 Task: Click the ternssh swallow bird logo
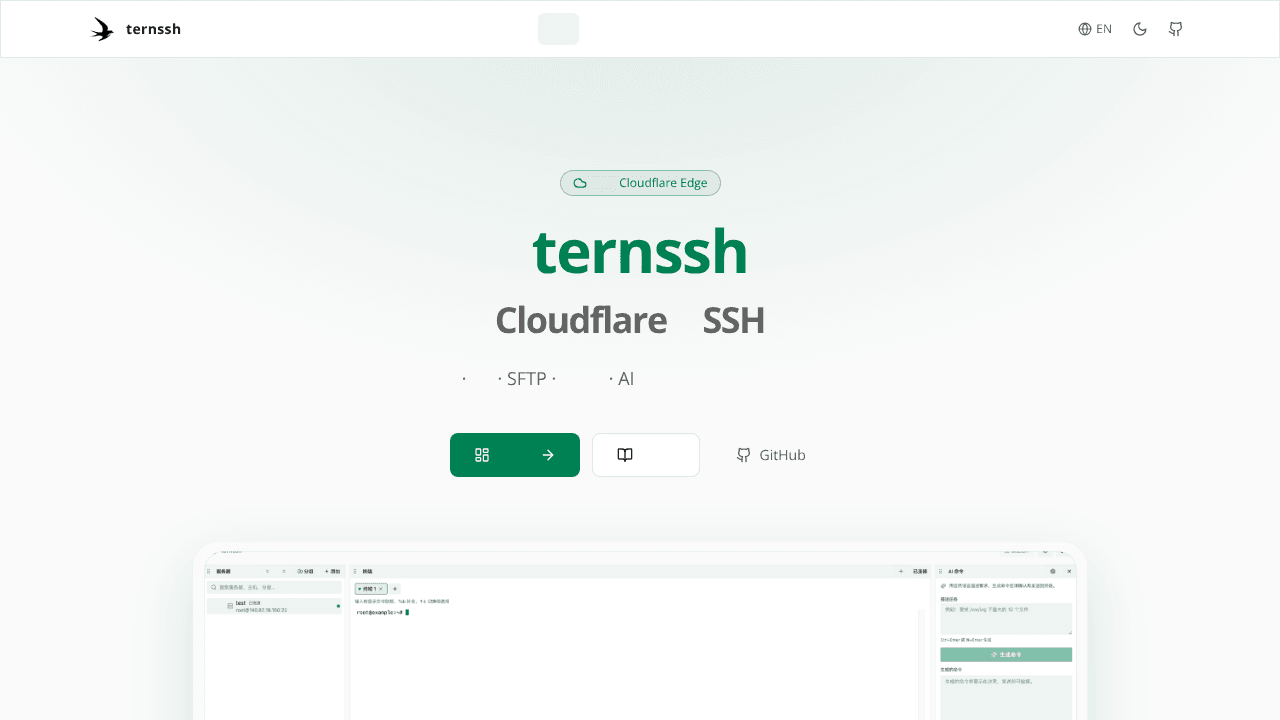click(102, 29)
